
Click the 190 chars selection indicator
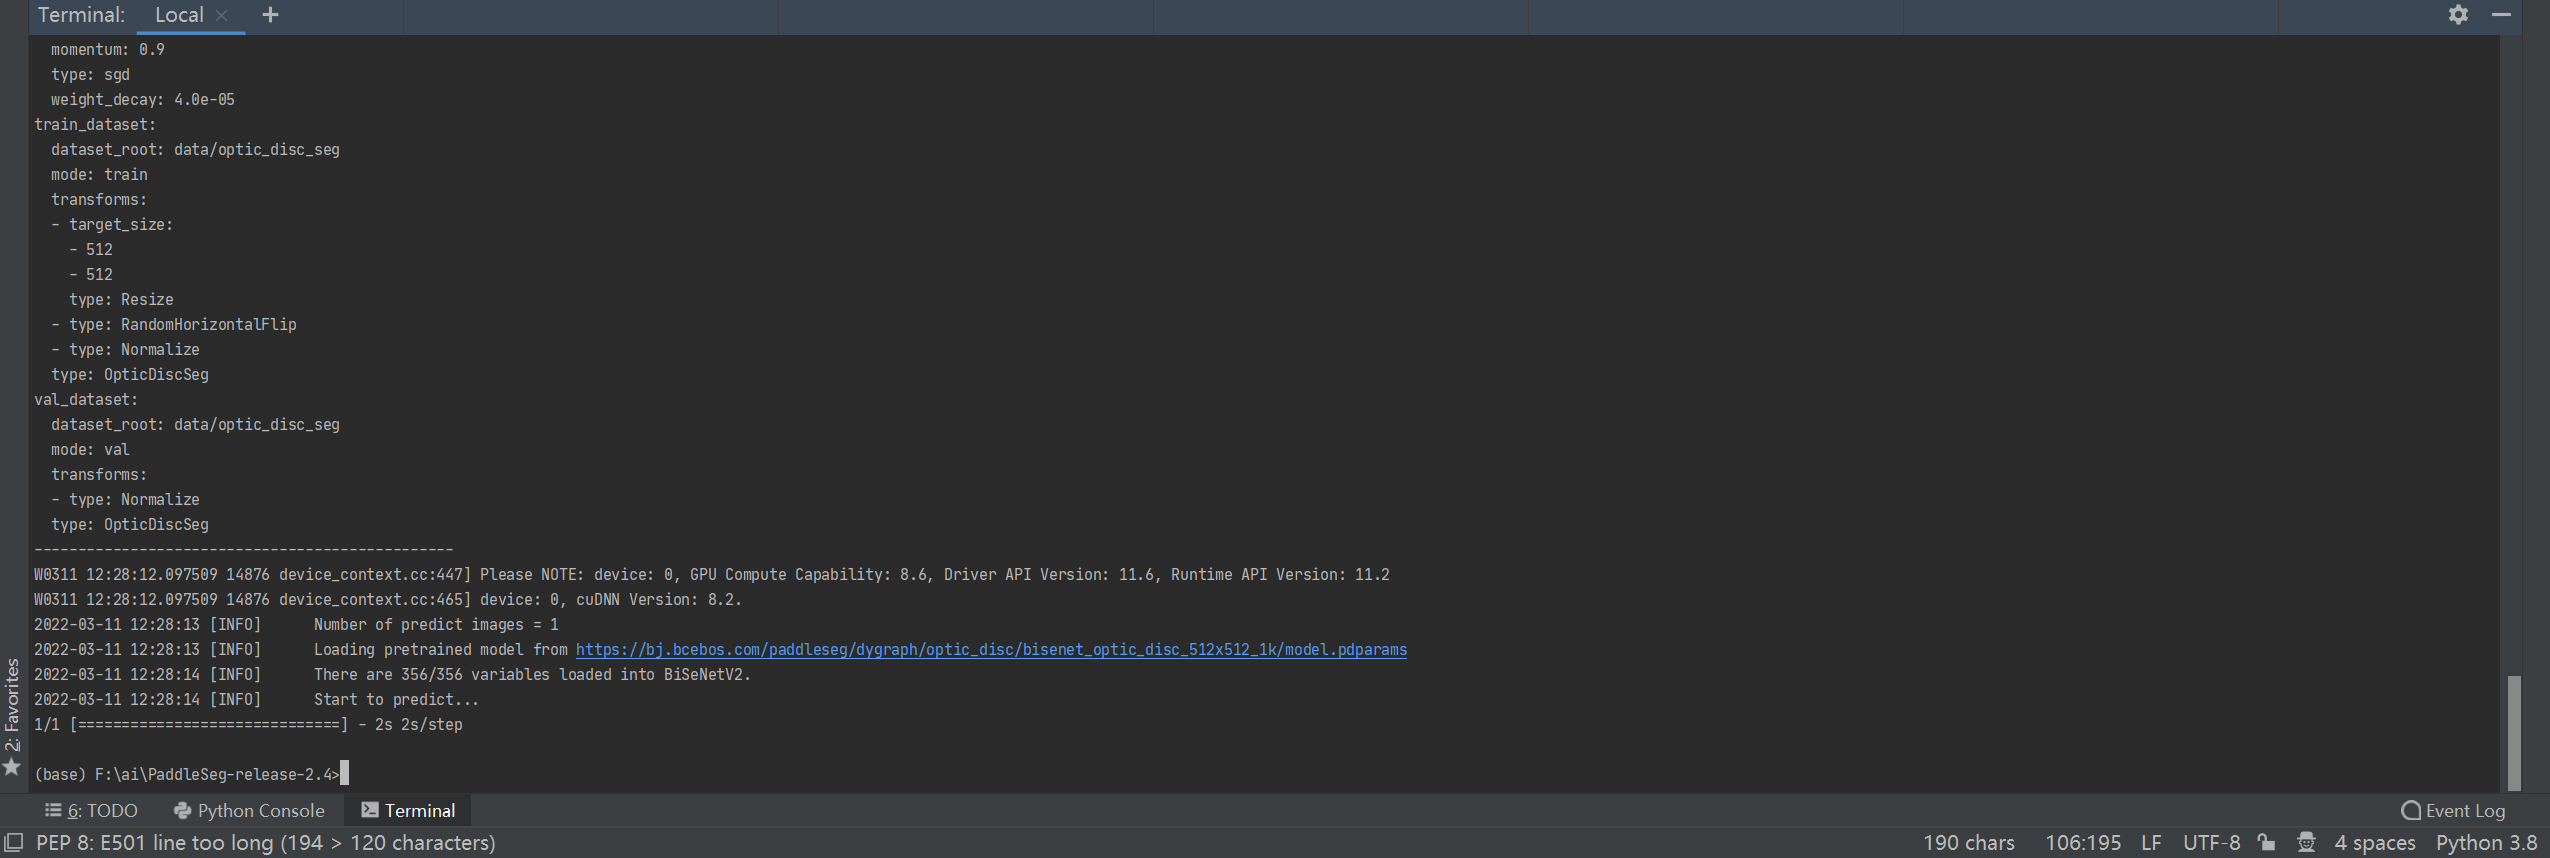(1968, 843)
